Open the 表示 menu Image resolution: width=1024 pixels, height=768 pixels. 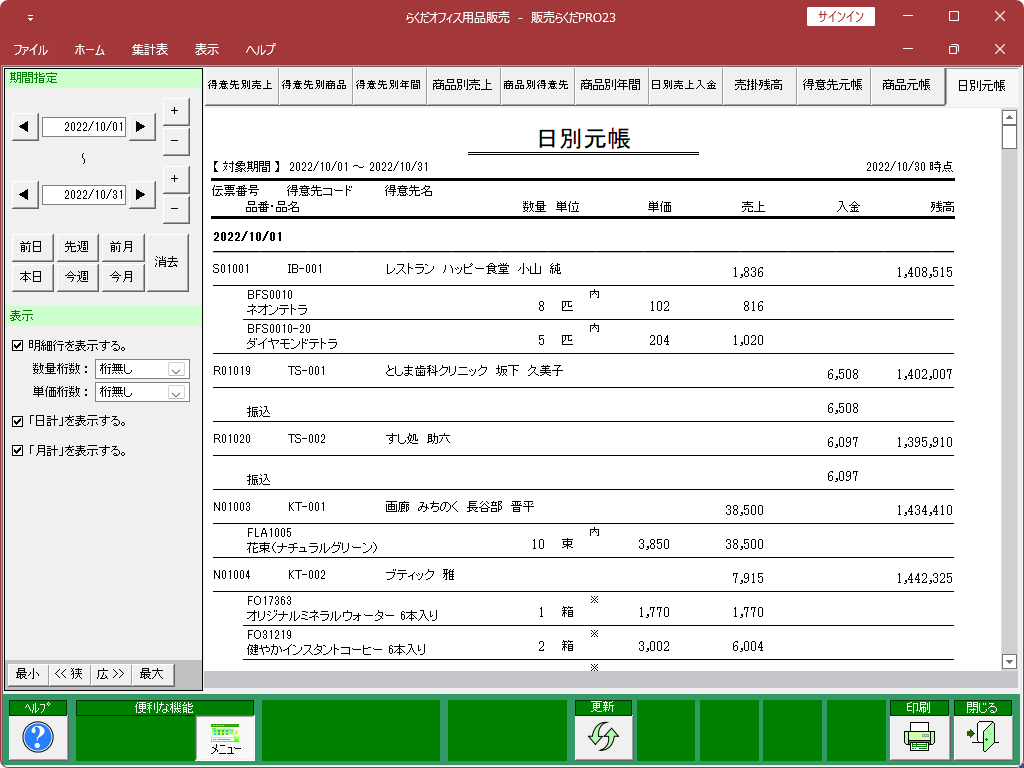206,50
